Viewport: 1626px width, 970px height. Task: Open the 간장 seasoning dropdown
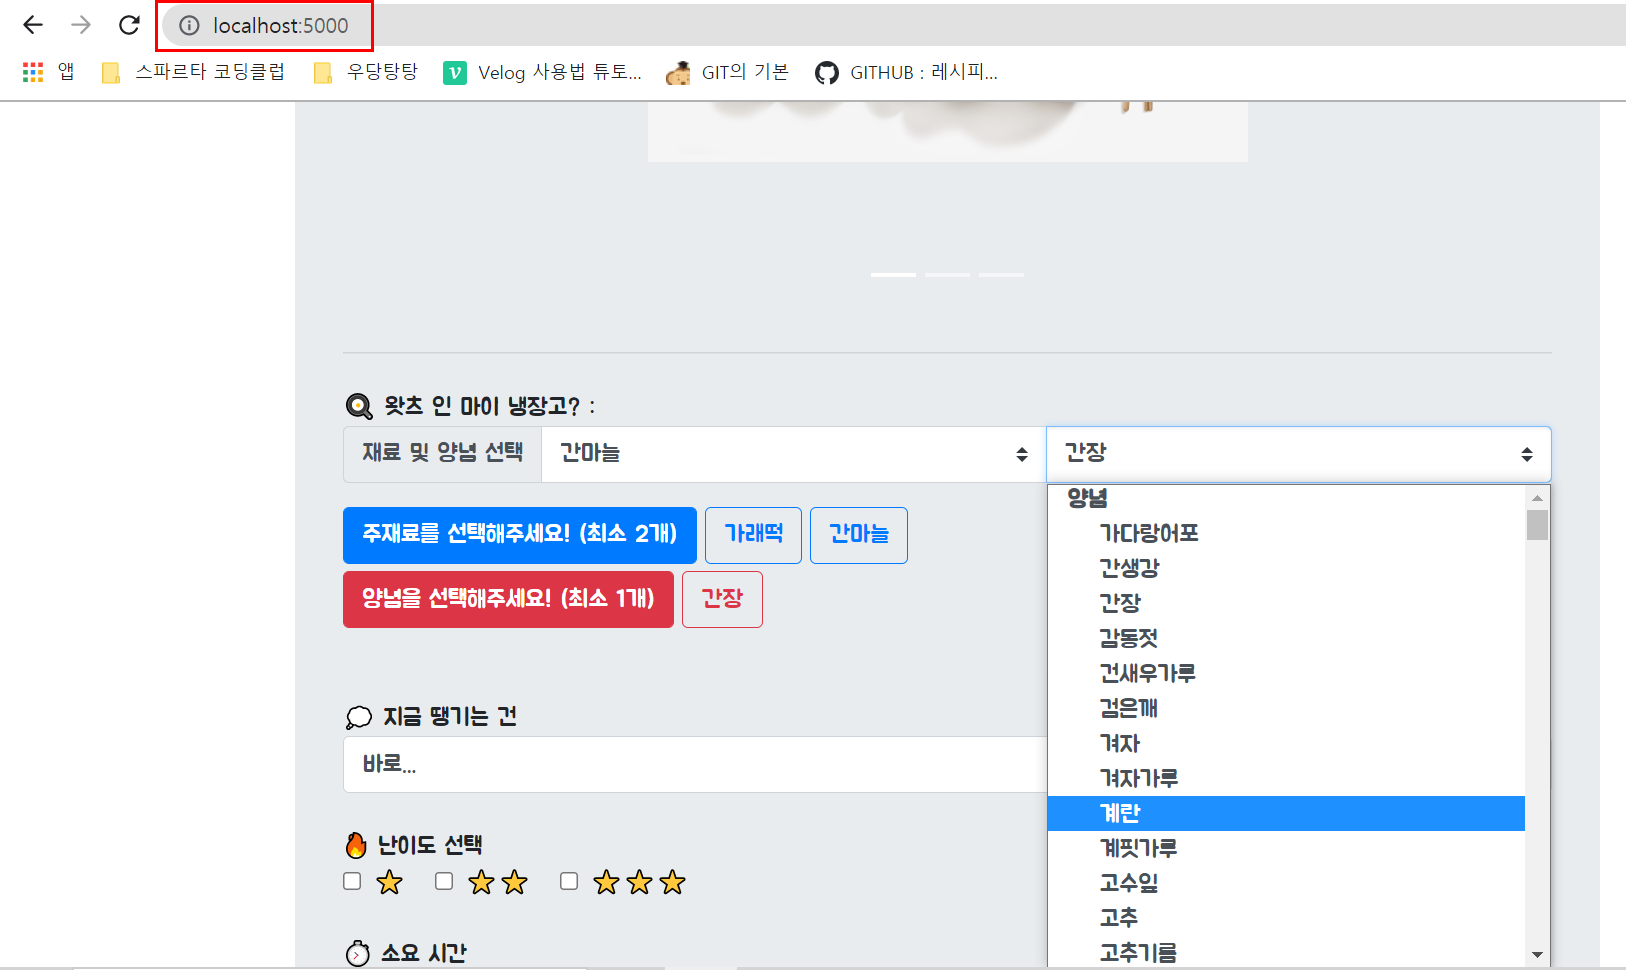(1299, 454)
